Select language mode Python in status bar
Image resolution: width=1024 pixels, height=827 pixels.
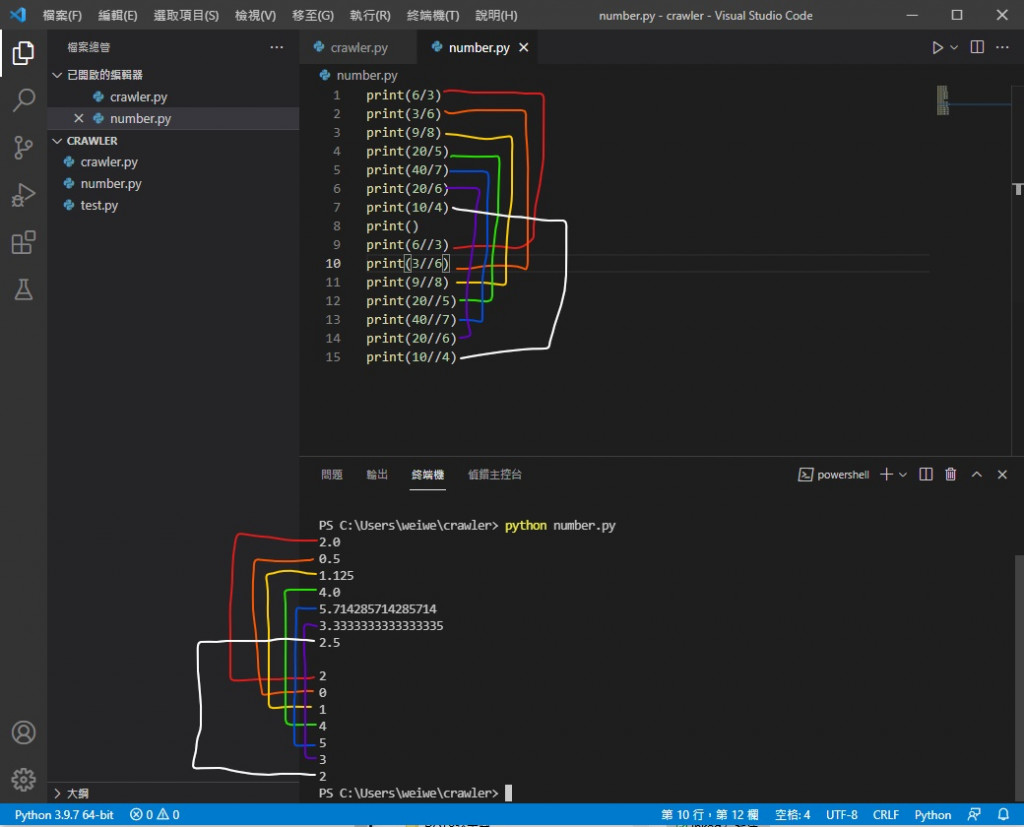(933, 815)
